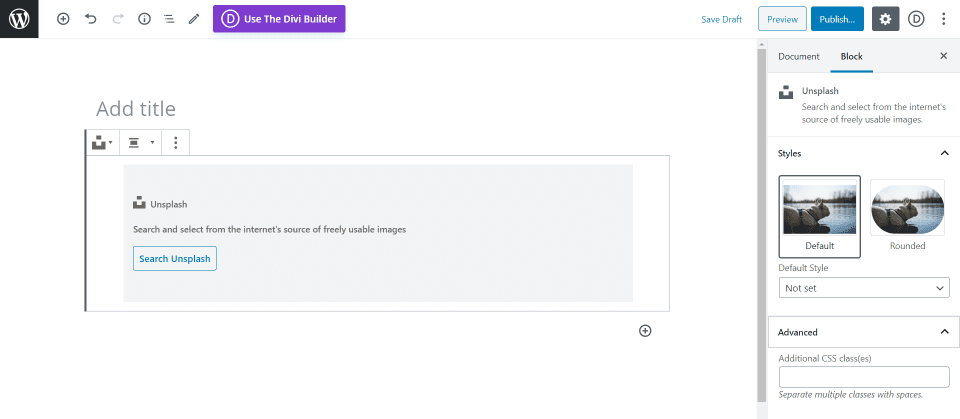Open the content structure info icon

click(x=144, y=19)
